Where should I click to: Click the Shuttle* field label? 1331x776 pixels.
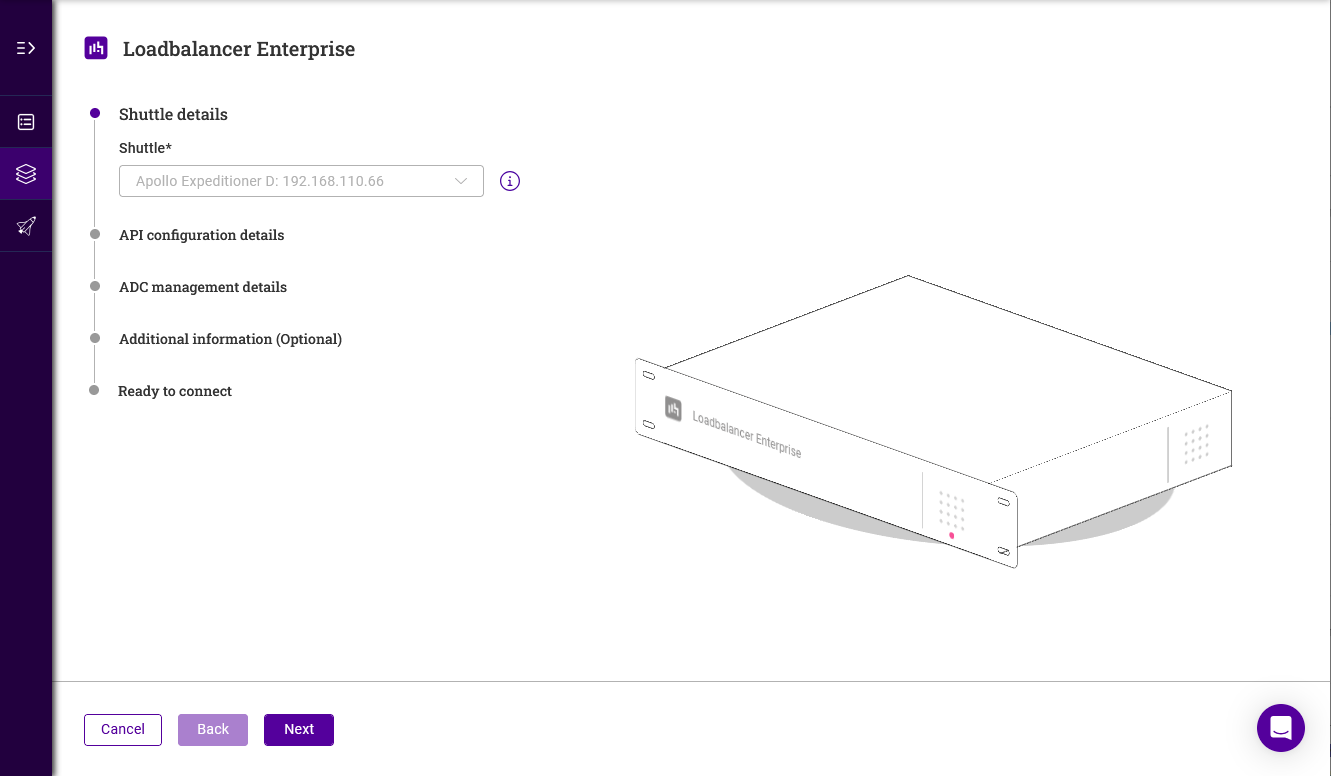click(x=145, y=148)
